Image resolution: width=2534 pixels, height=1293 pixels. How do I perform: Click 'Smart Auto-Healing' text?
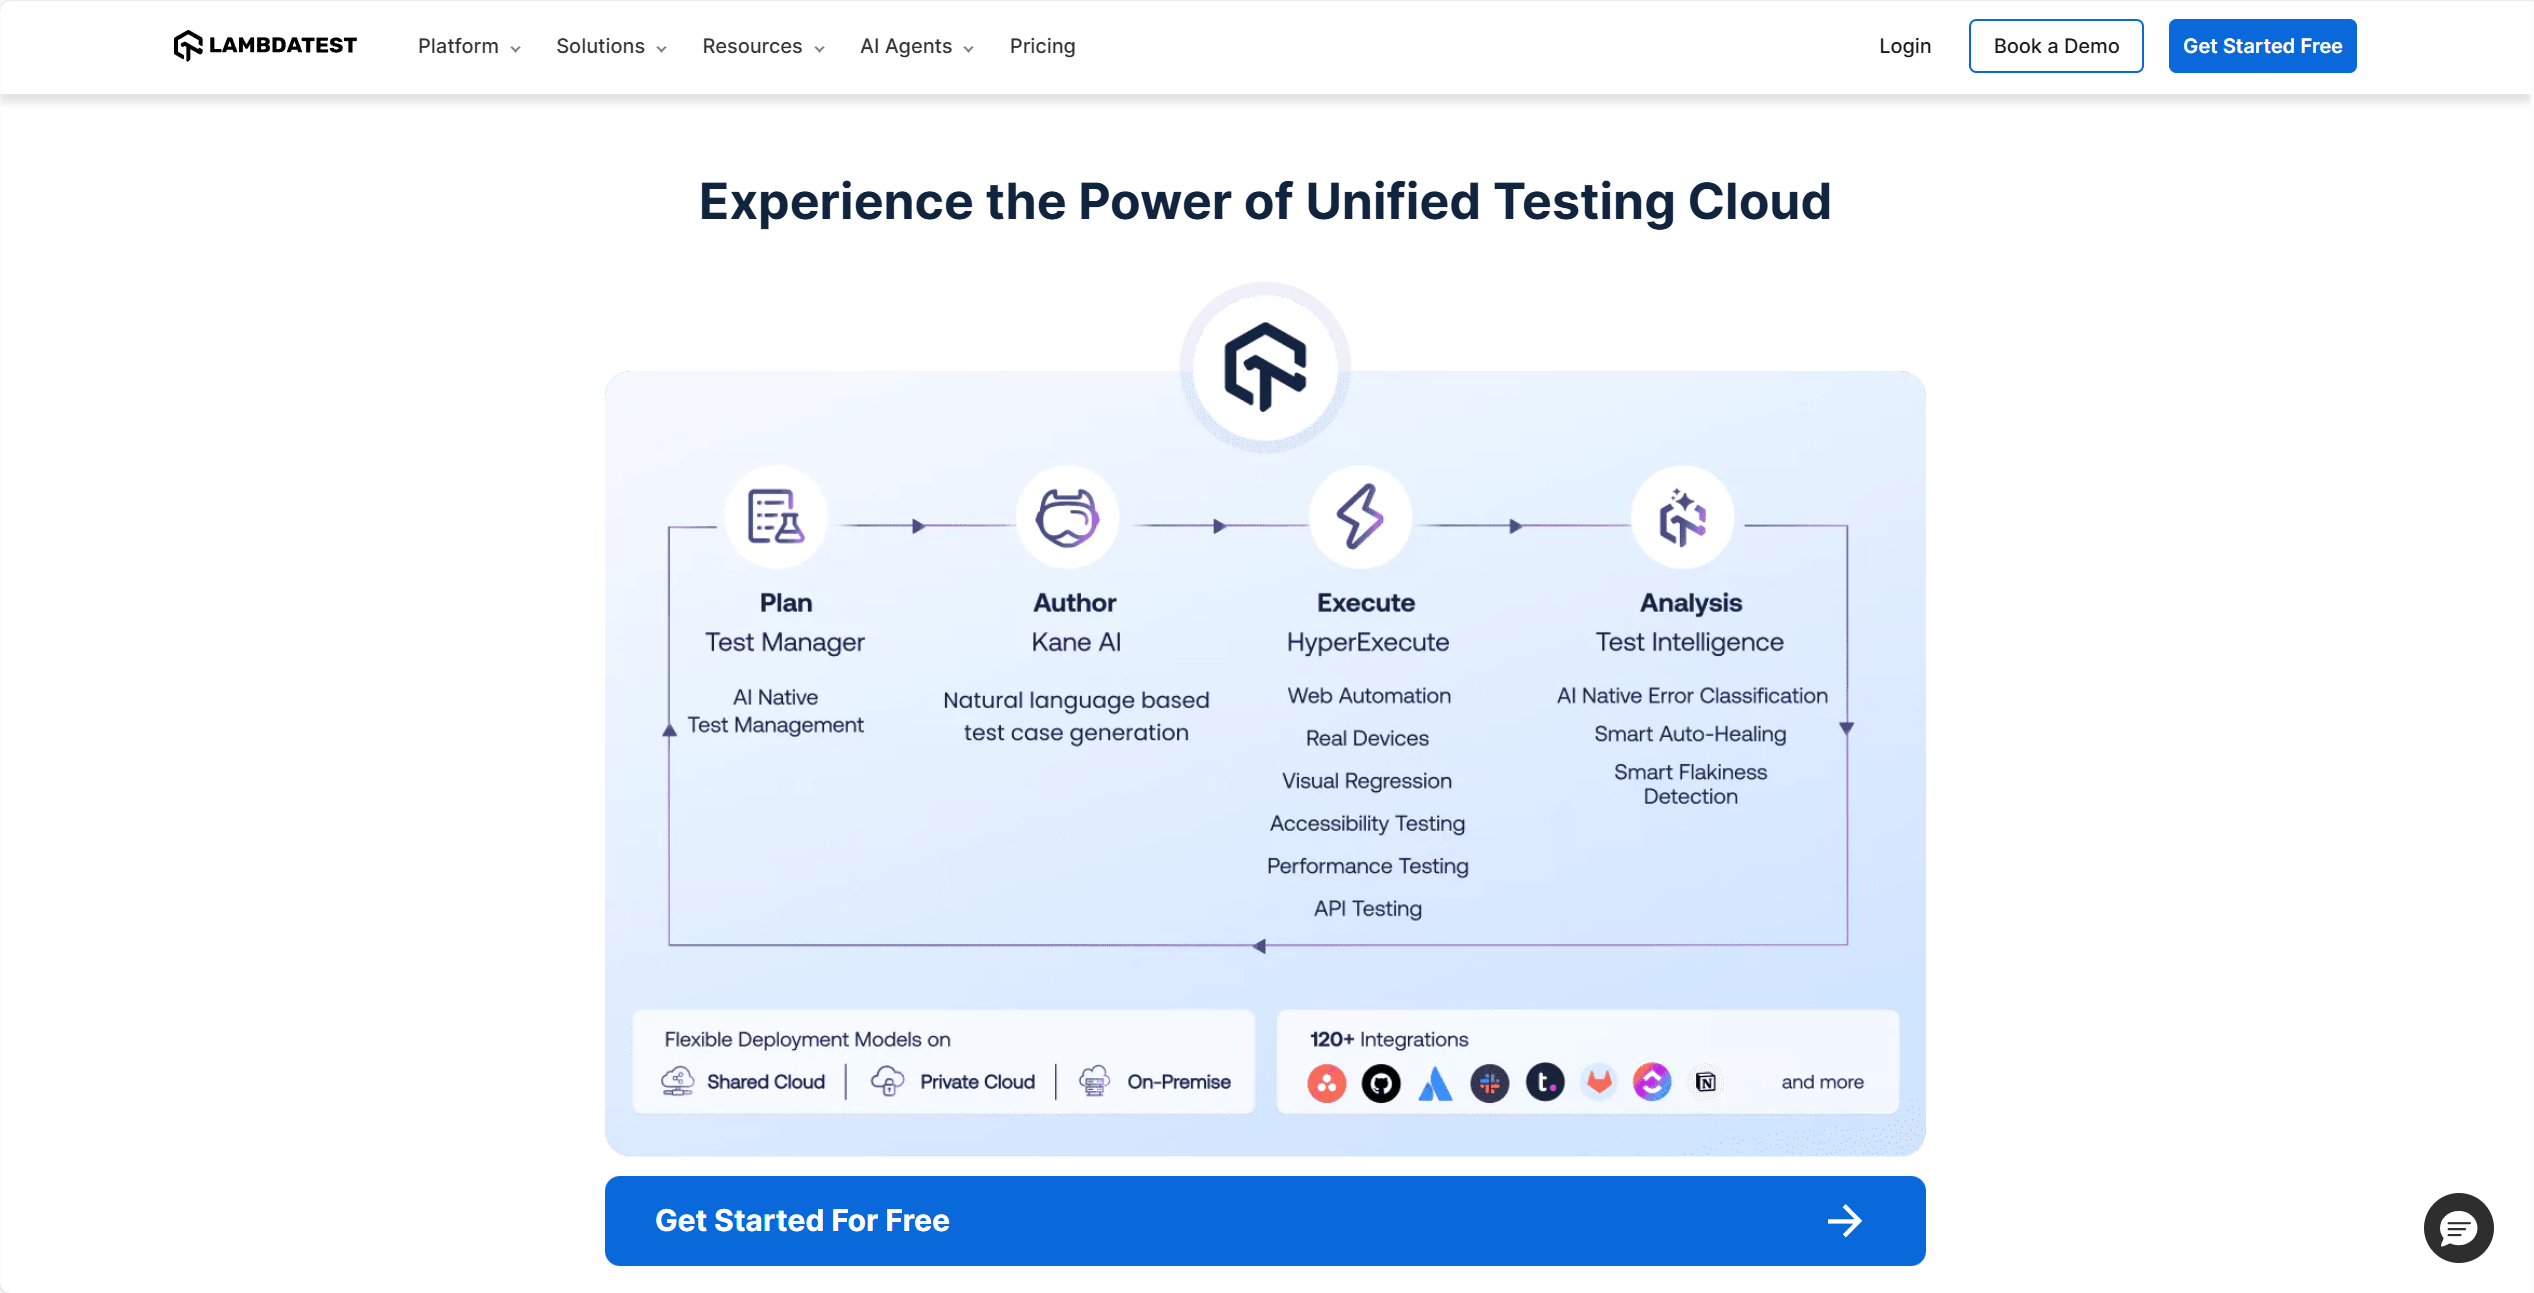click(x=1690, y=734)
